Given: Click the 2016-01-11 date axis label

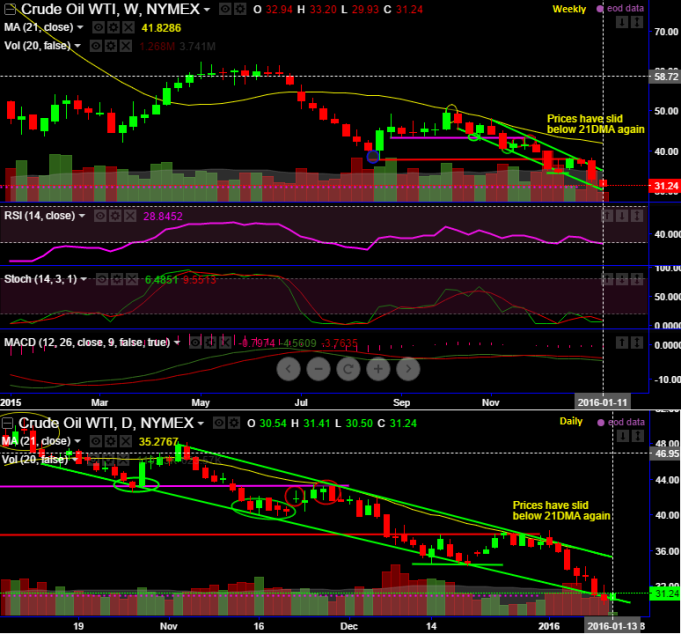Looking at the screenshot, I should (602, 402).
